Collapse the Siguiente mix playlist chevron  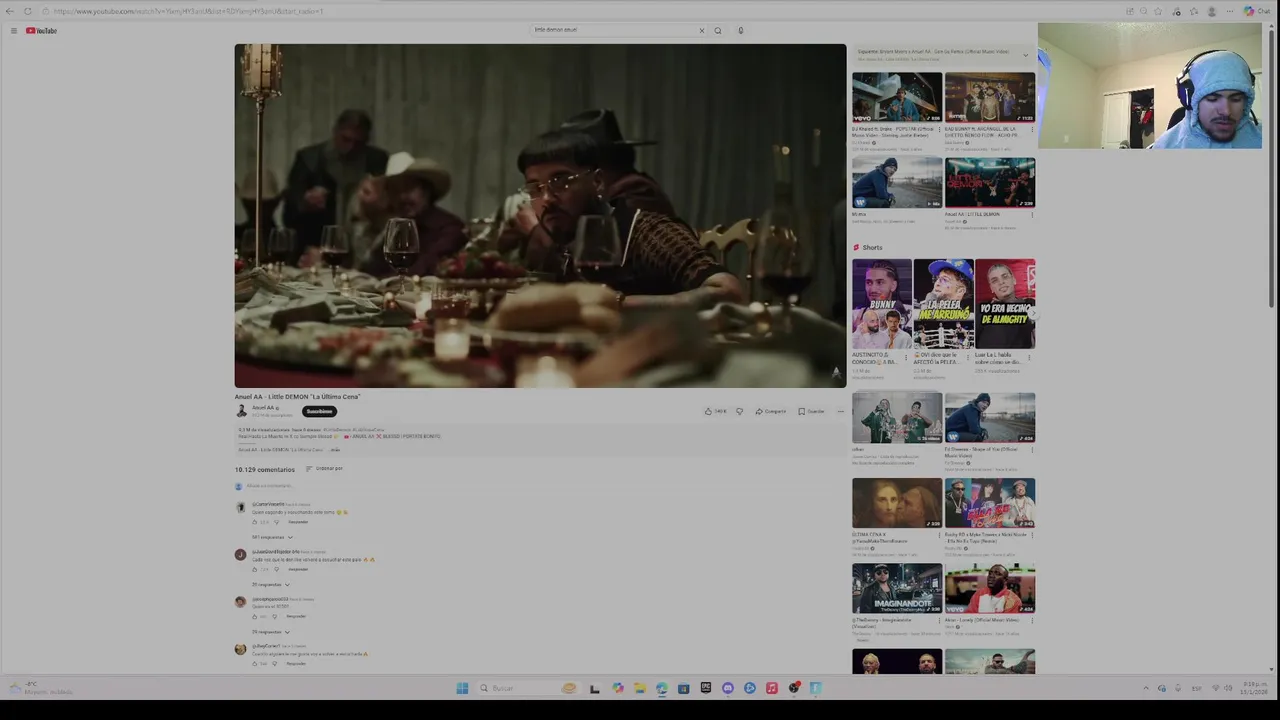tap(1025, 55)
